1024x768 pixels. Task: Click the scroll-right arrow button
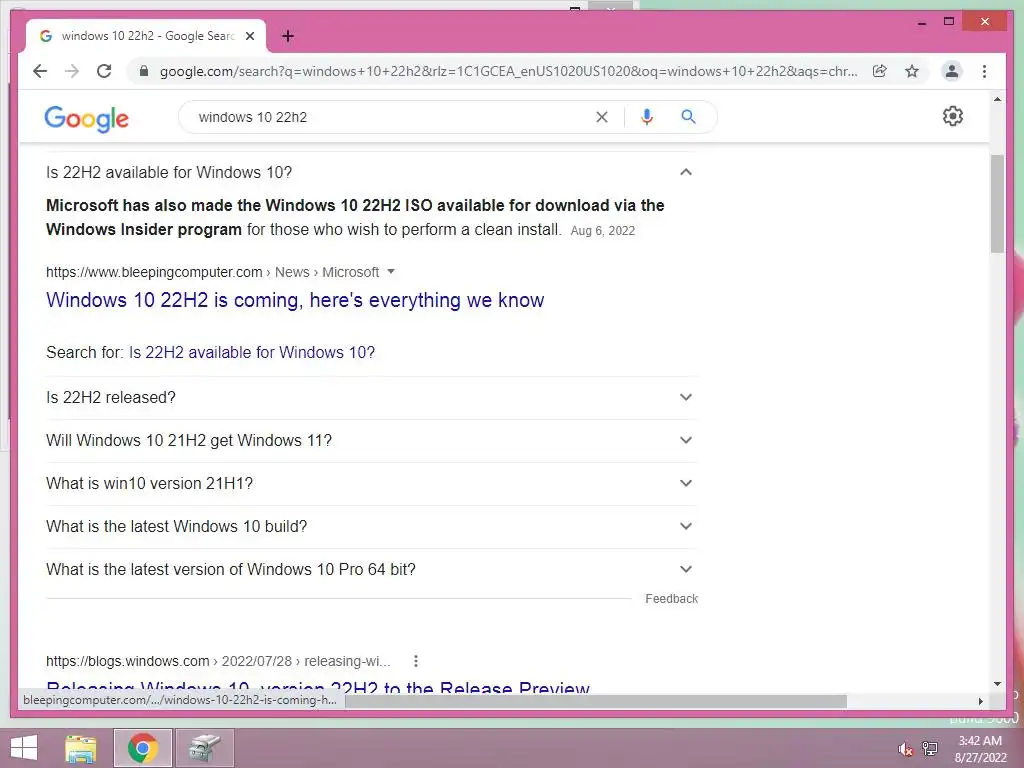pos(980,701)
